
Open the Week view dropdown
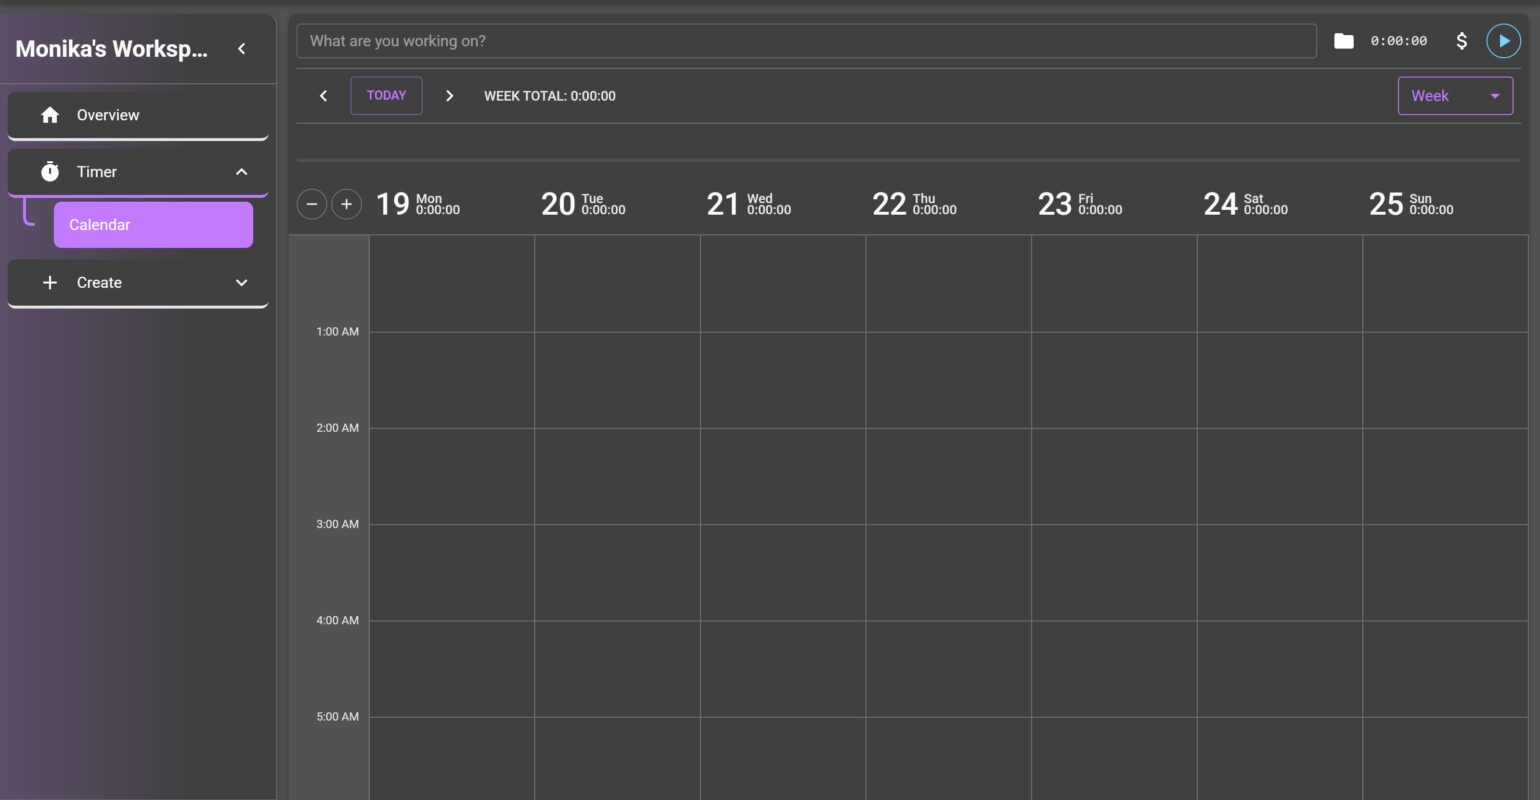click(x=1454, y=96)
